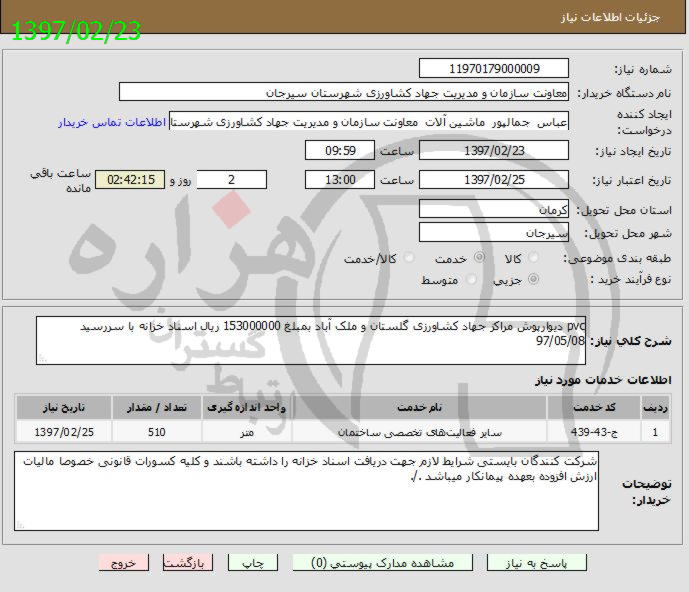The height and width of the screenshot is (592, 689).
Task: Click the کد خدمت column header
Action: [x=594, y=407]
